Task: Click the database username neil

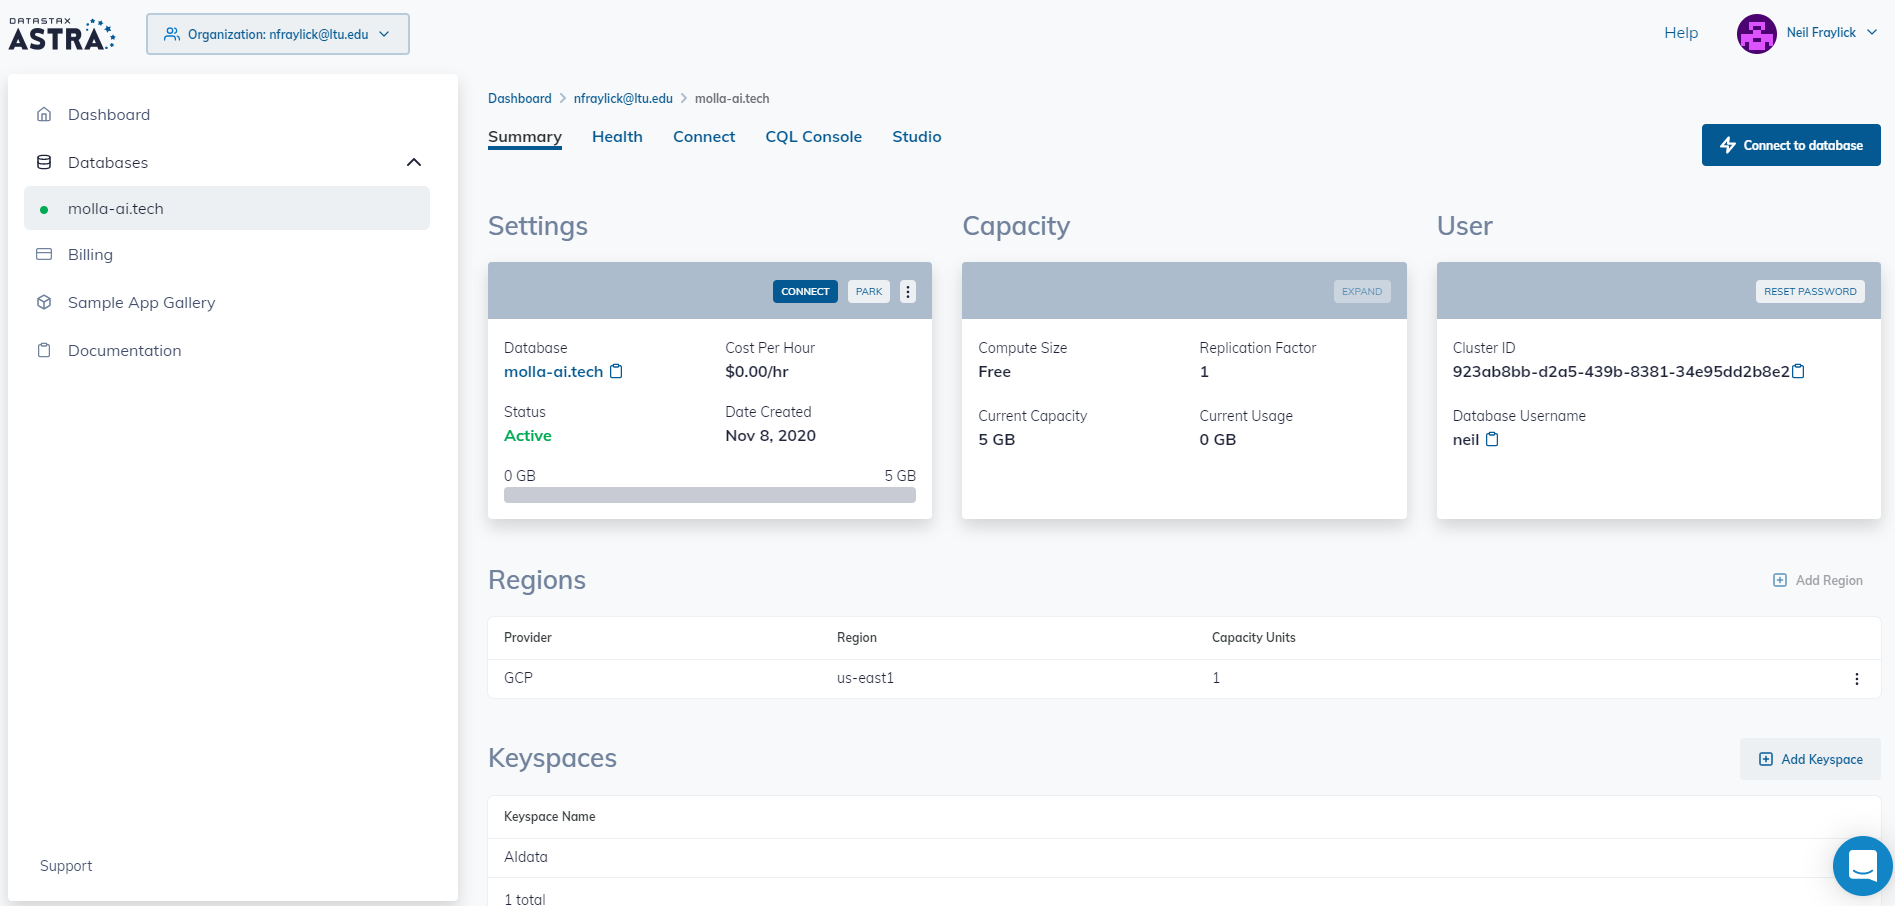Action: (1466, 439)
